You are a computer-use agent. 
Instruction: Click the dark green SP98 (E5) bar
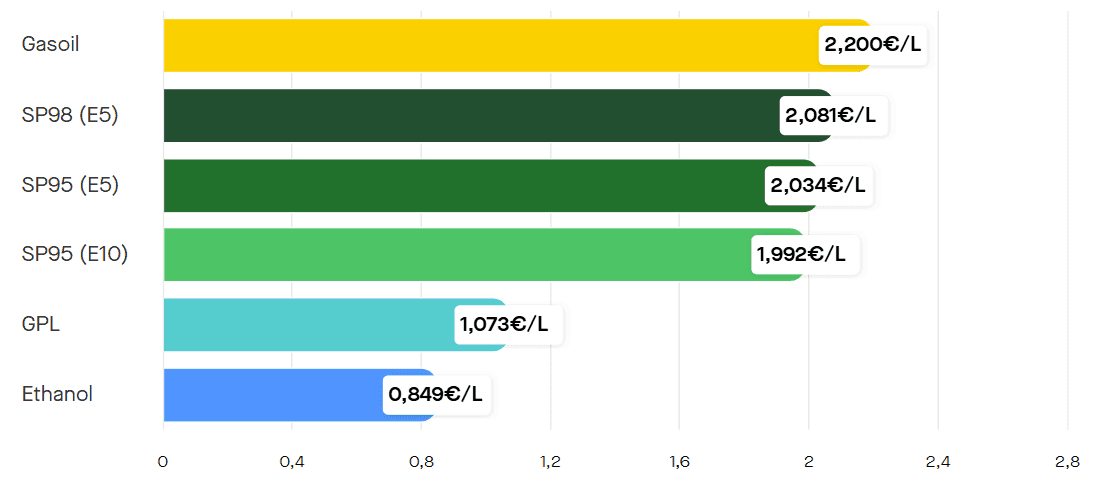(470, 115)
